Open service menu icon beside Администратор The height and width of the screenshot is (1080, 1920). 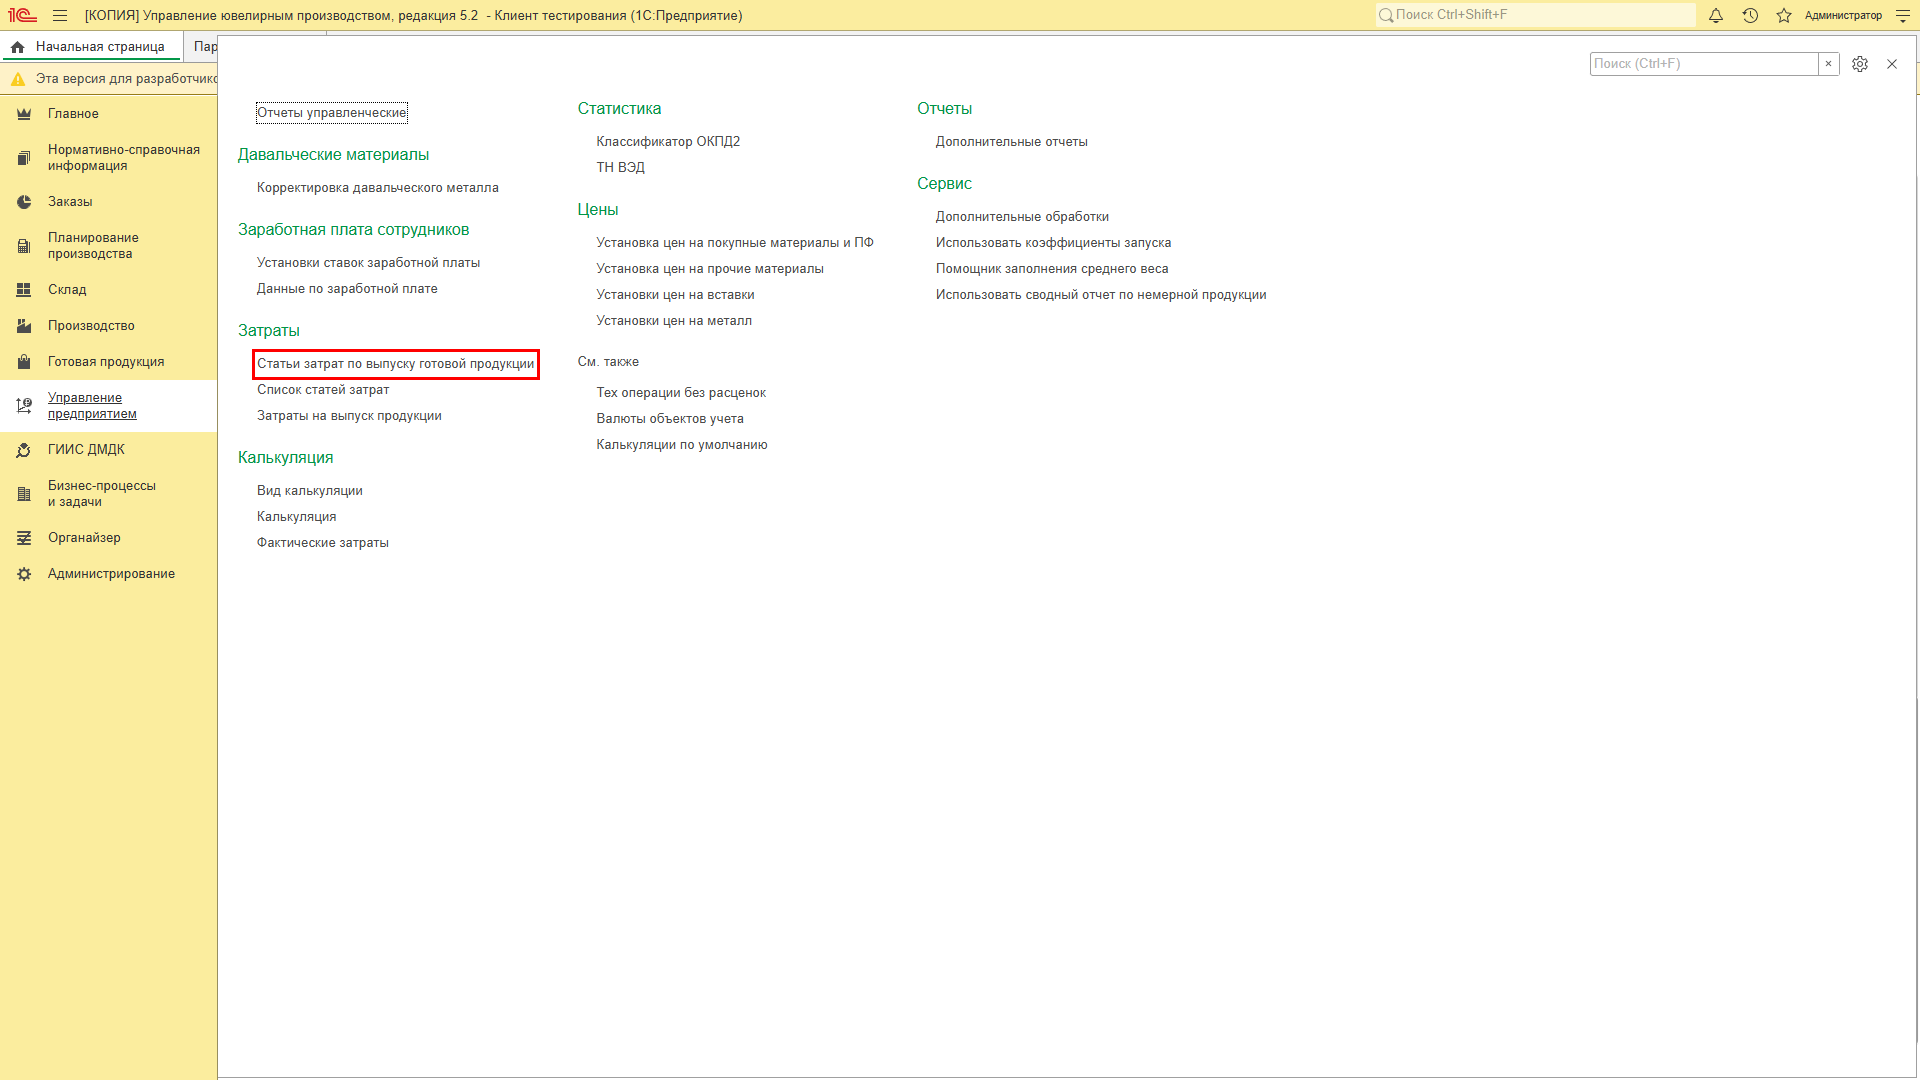click(1902, 16)
